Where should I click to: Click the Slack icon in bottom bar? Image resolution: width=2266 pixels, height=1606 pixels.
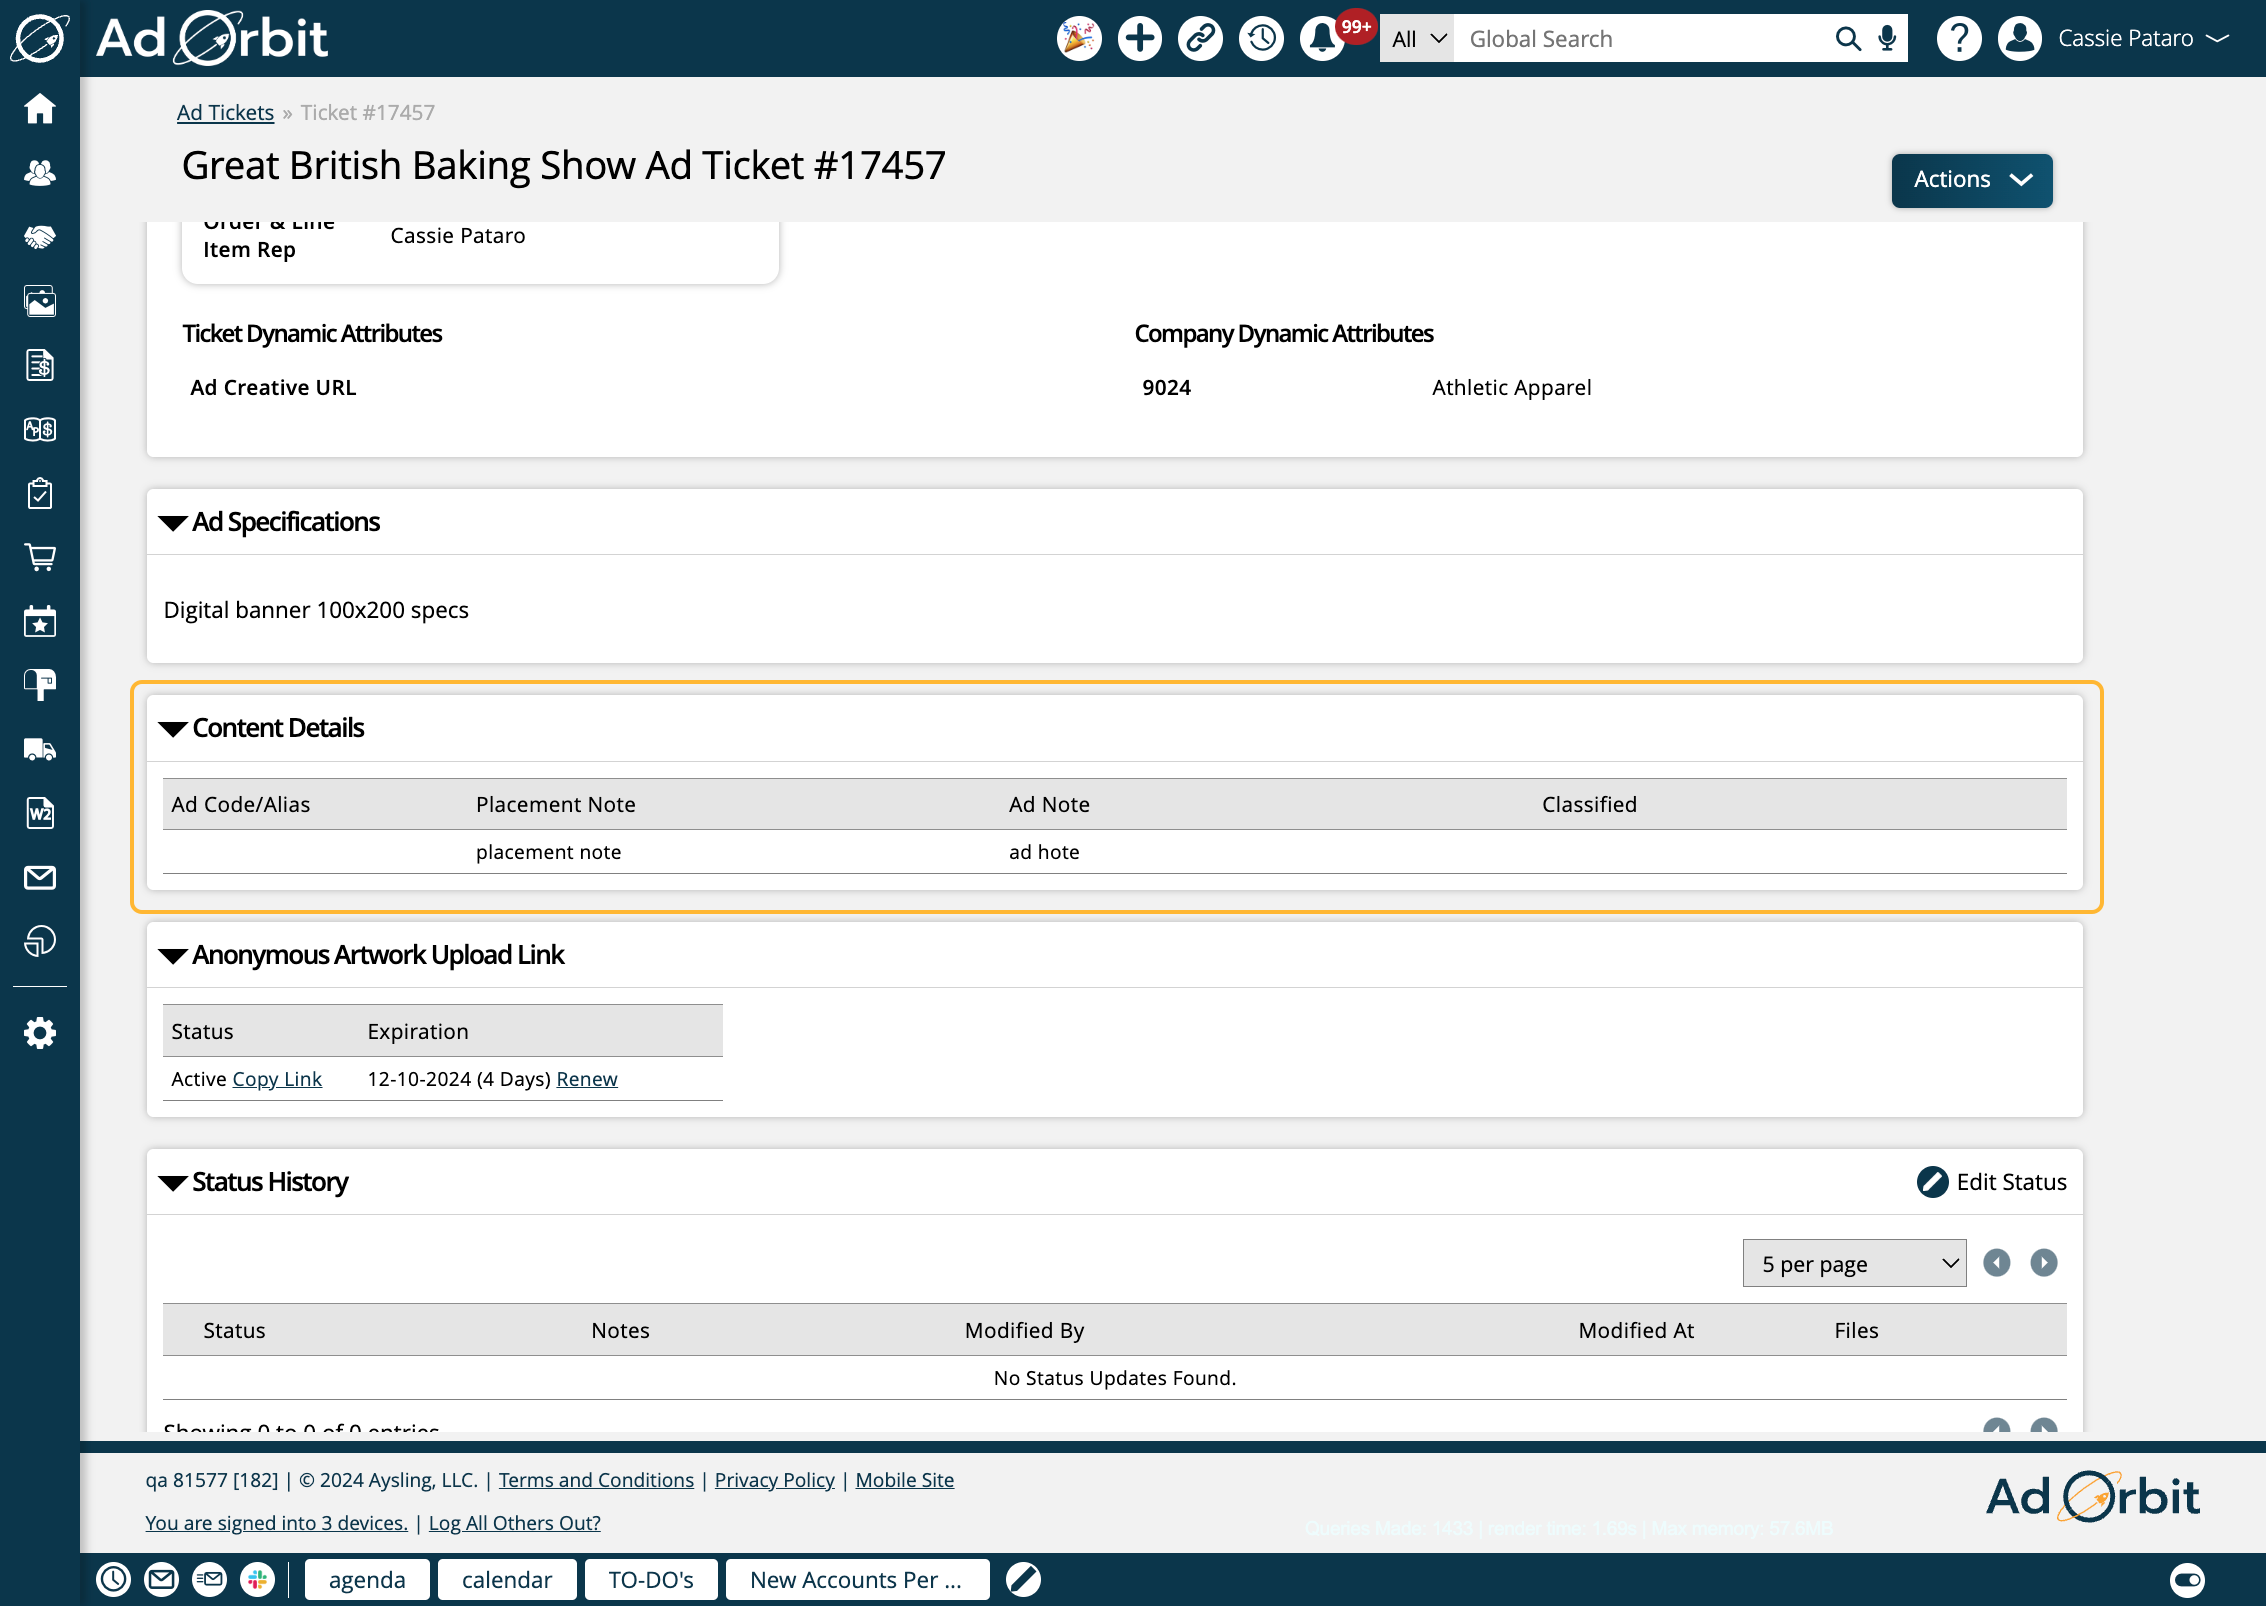pos(257,1579)
